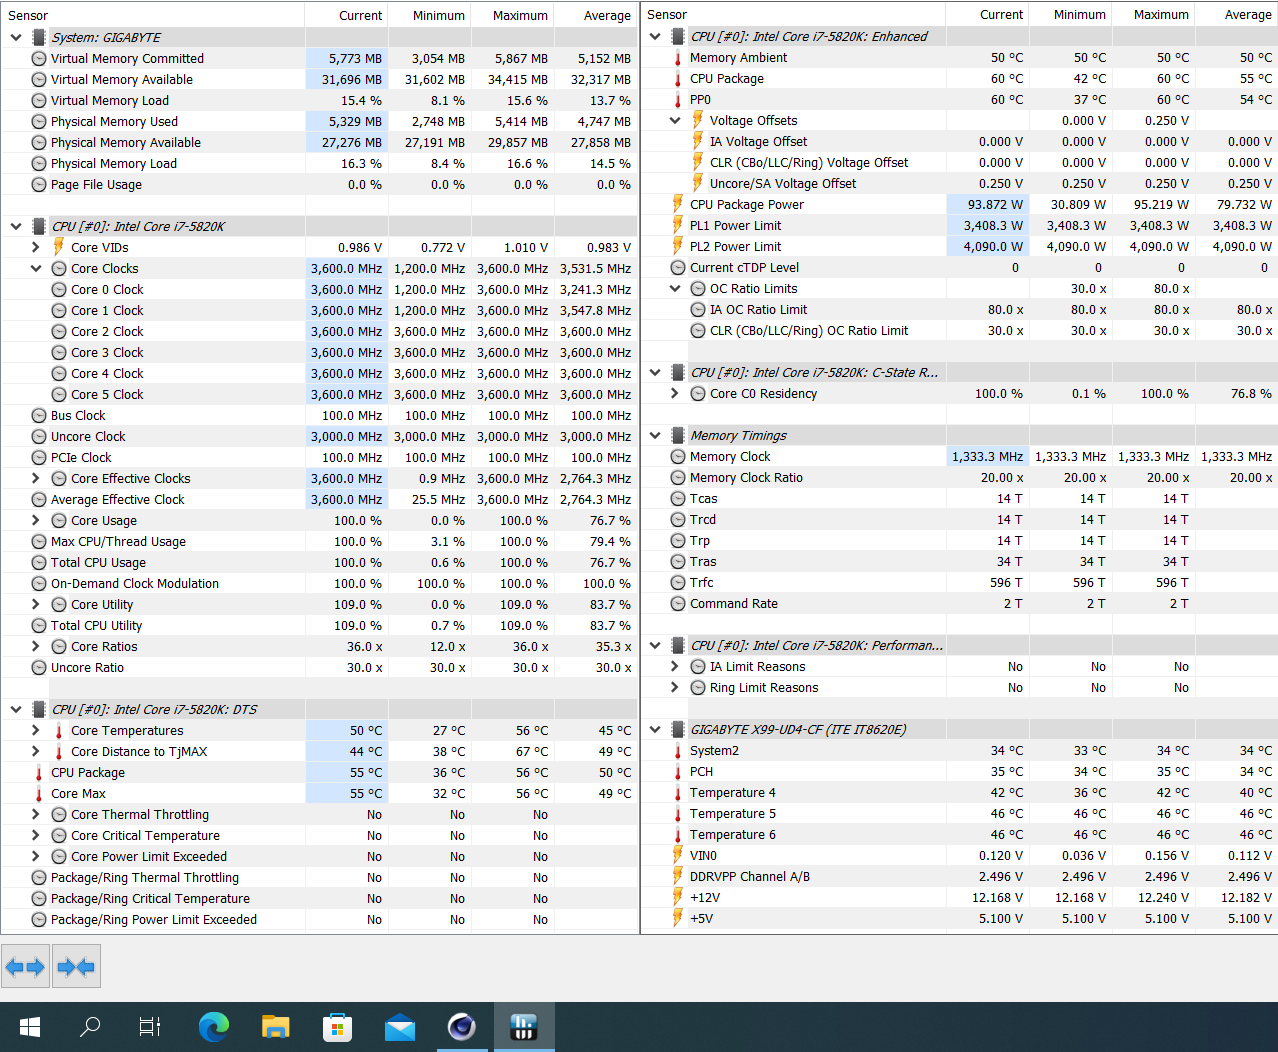
Task: Click right panel Sensor column header
Action: click(x=794, y=14)
